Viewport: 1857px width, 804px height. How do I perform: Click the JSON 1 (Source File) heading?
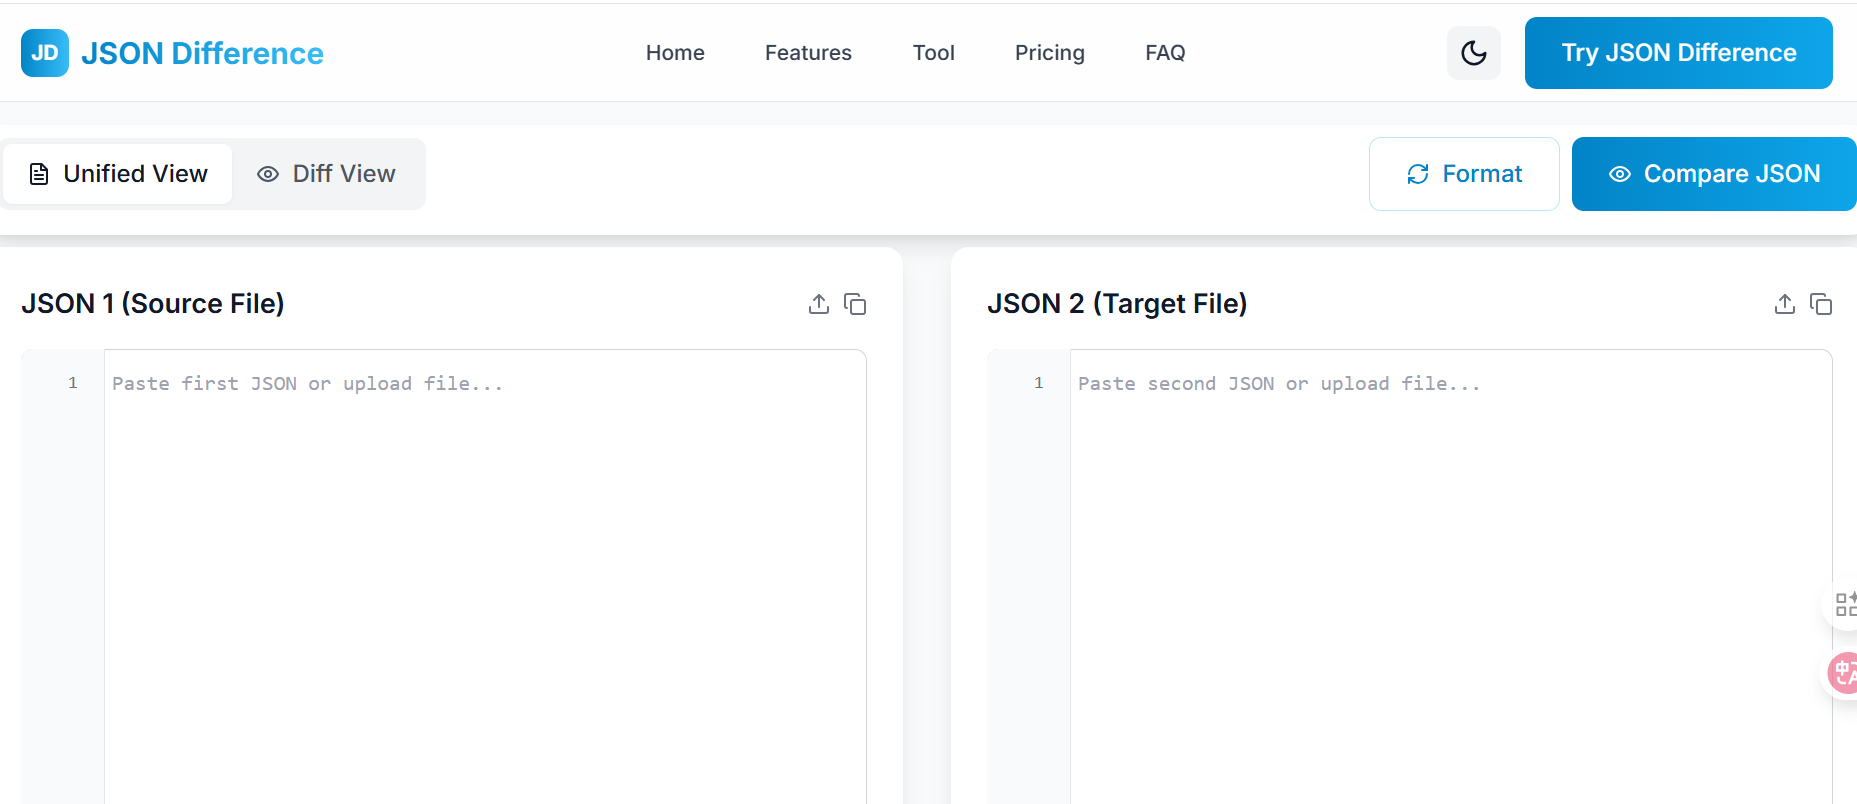[x=153, y=304]
